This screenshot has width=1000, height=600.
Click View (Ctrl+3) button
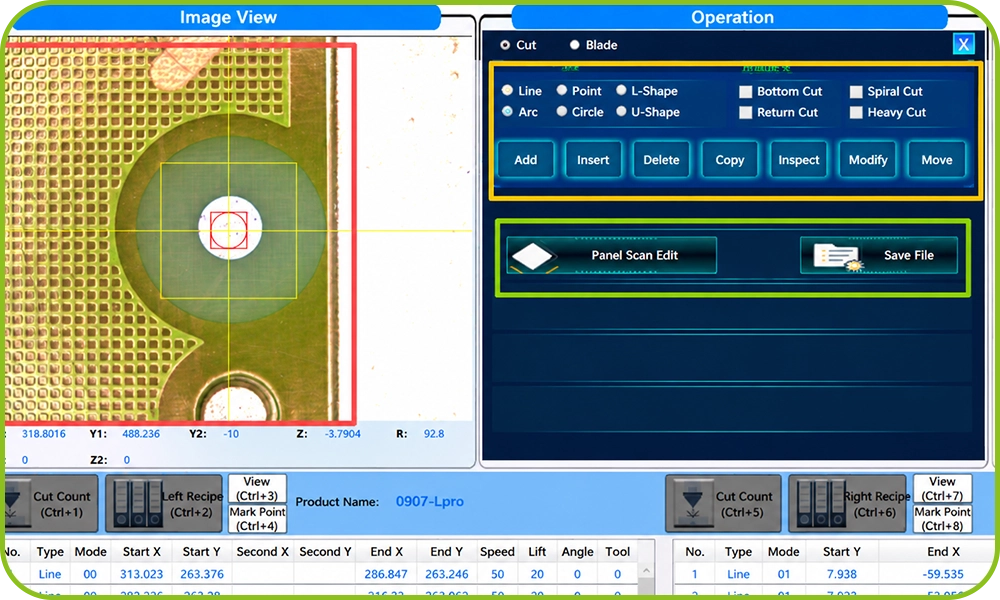click(x=257, y=488)
